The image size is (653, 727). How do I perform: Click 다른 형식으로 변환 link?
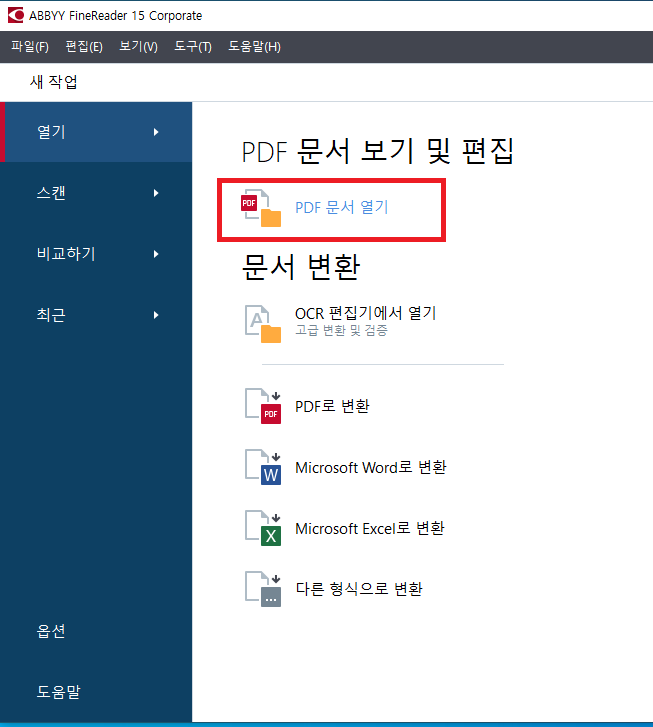pyautogui.click(x=359, y=589)
